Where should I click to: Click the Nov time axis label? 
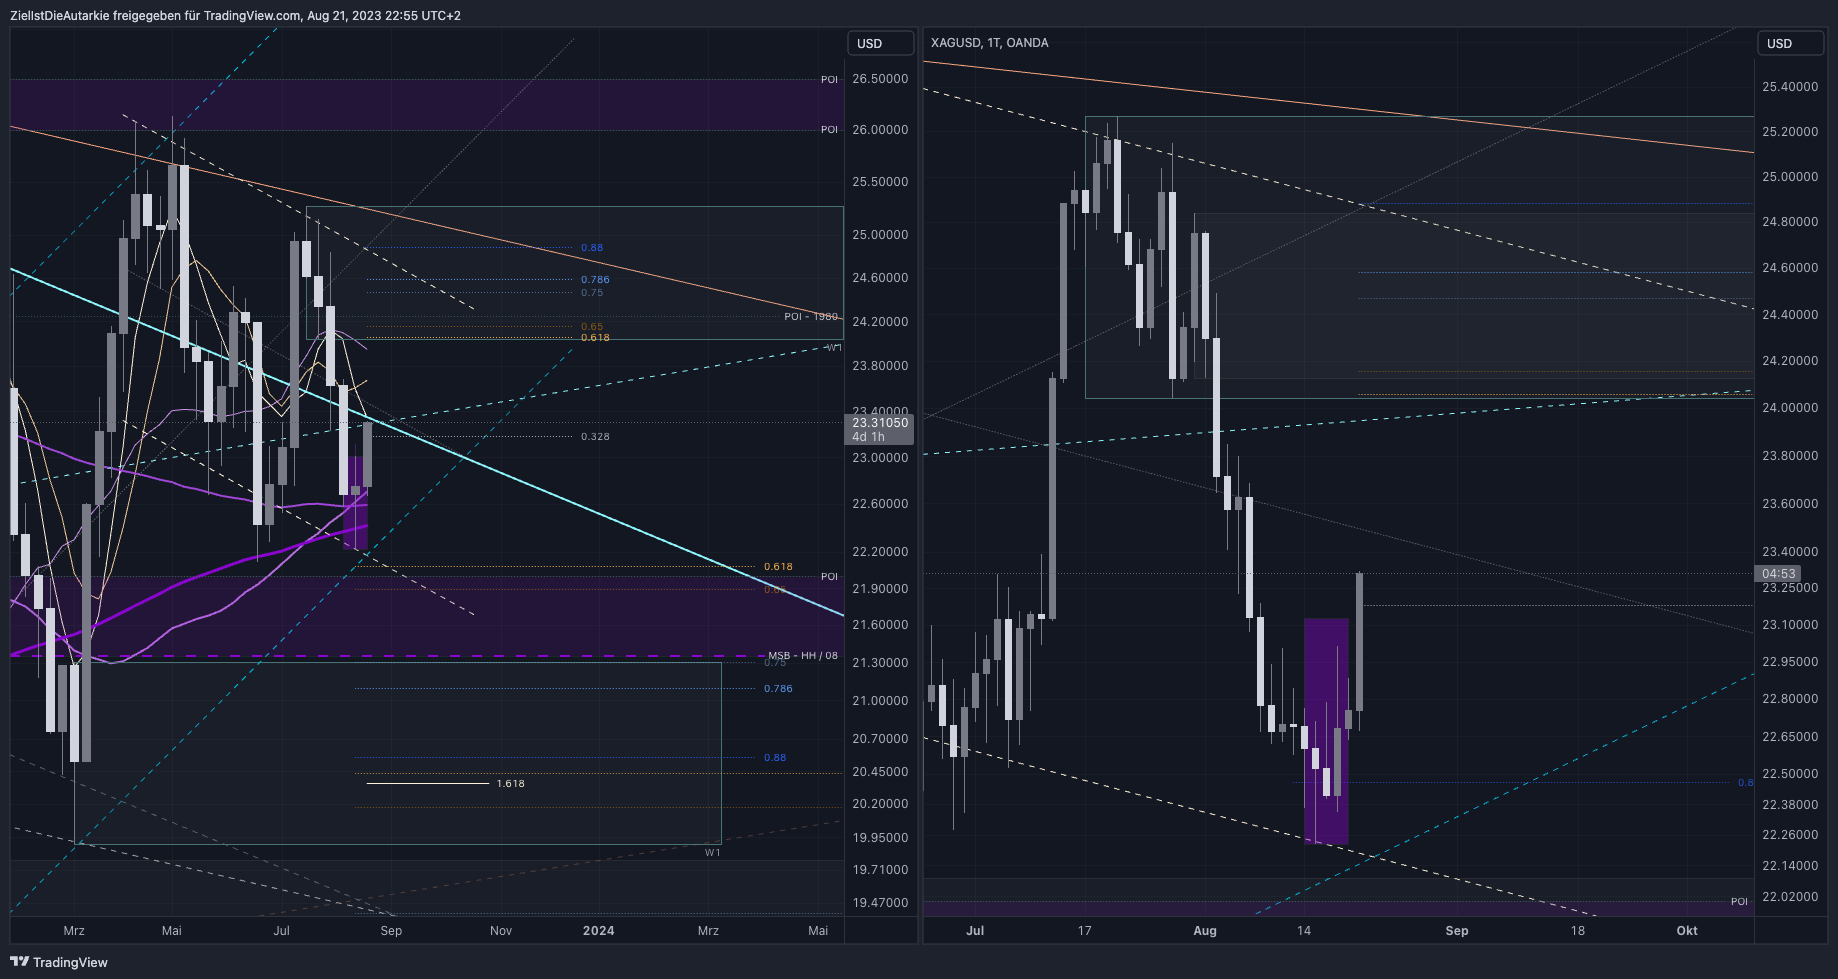[x=501, y=931]
